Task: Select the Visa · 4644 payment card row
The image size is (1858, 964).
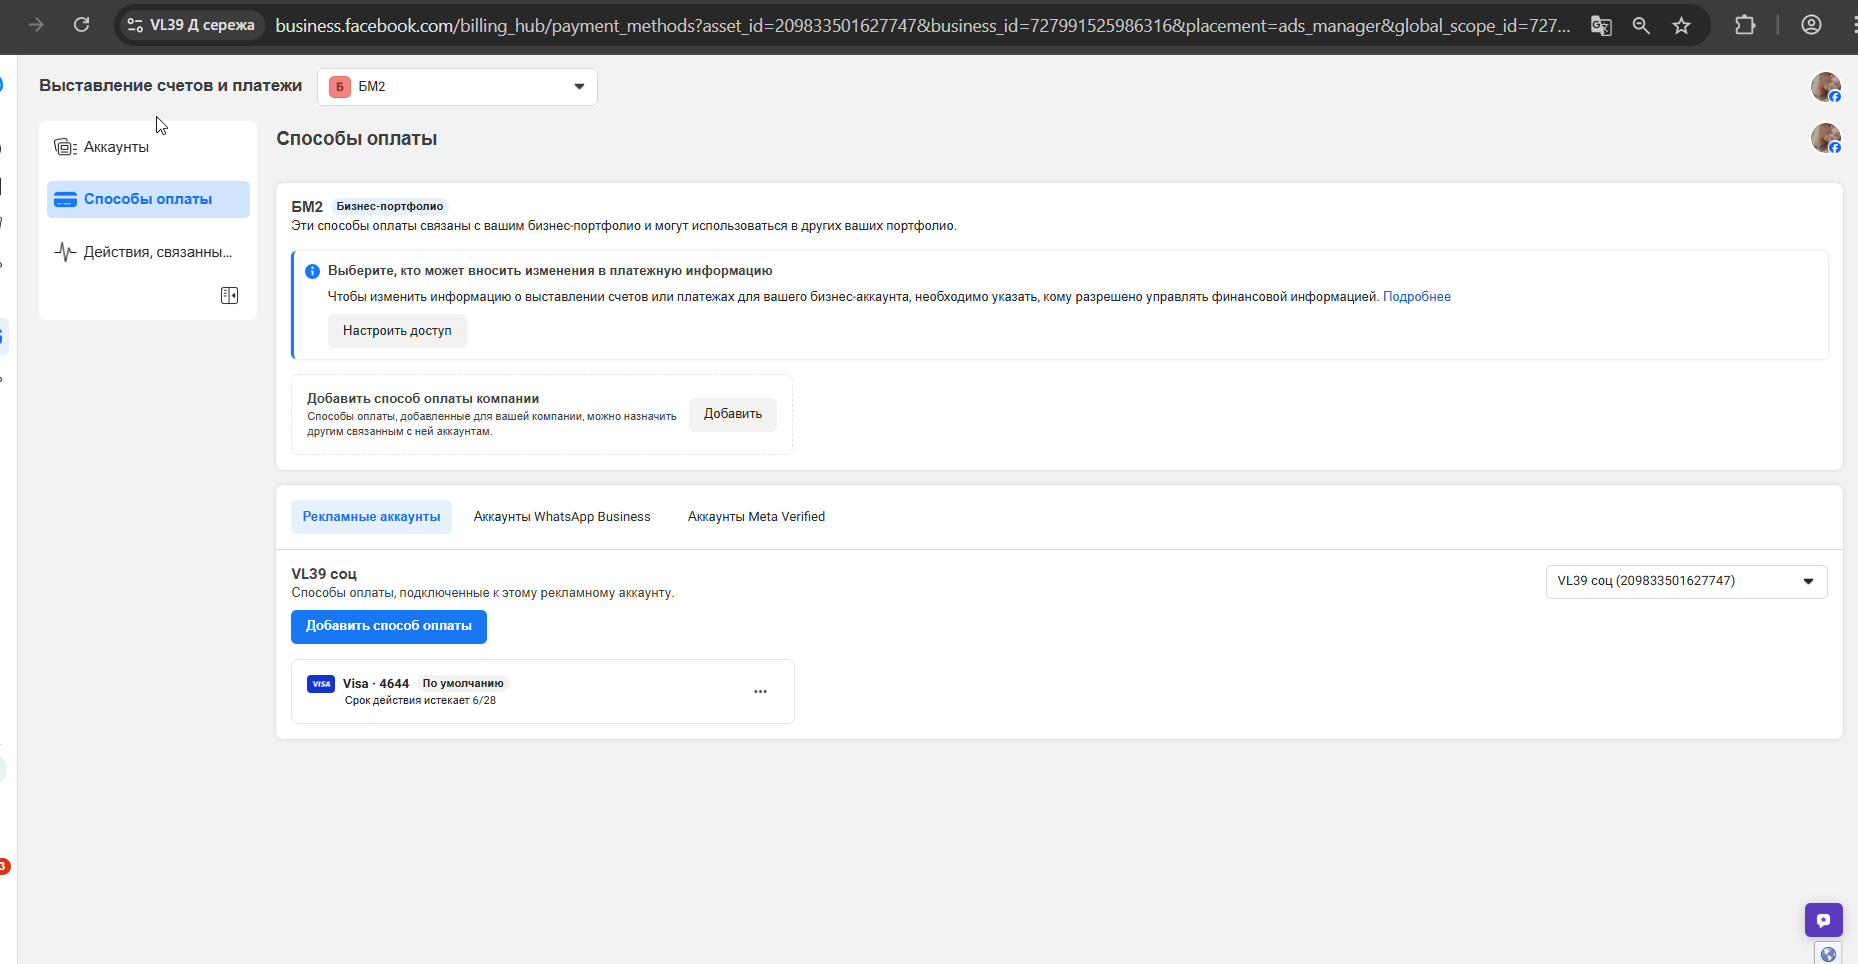Action: (543, 691)
